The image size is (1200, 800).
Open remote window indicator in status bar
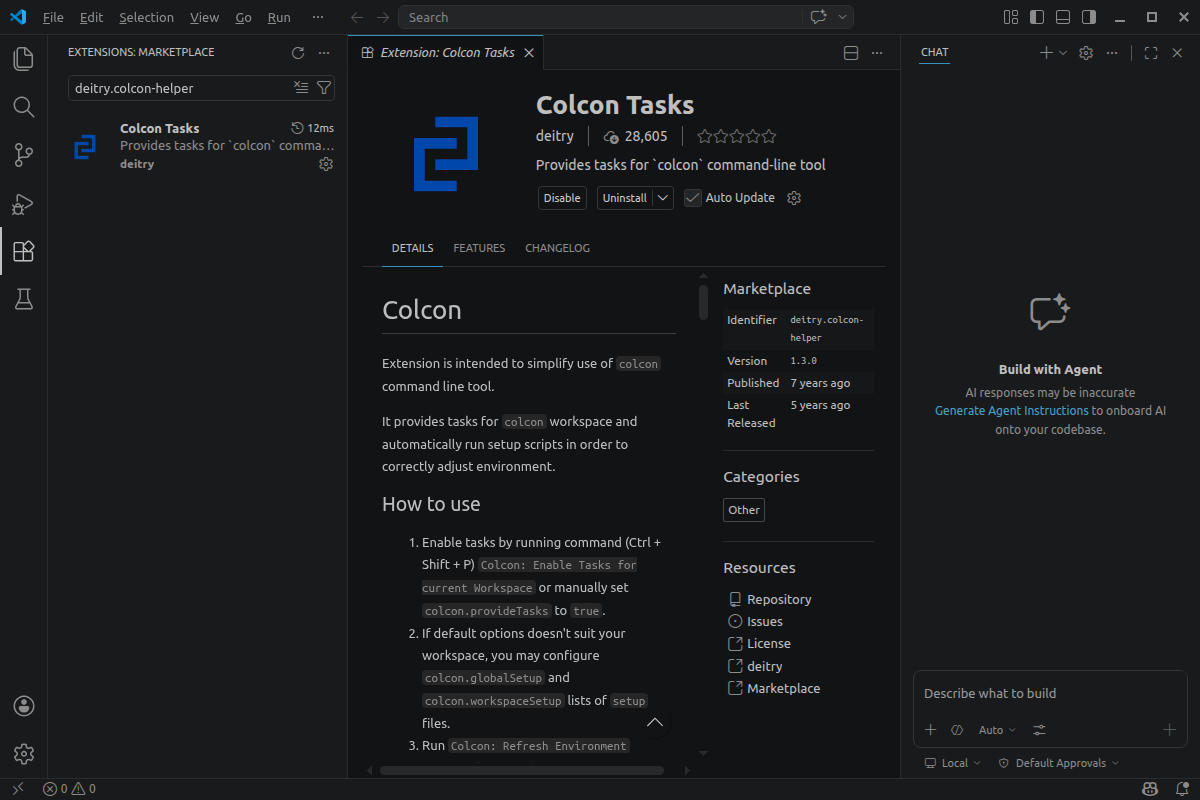click(x=17, y=789)
